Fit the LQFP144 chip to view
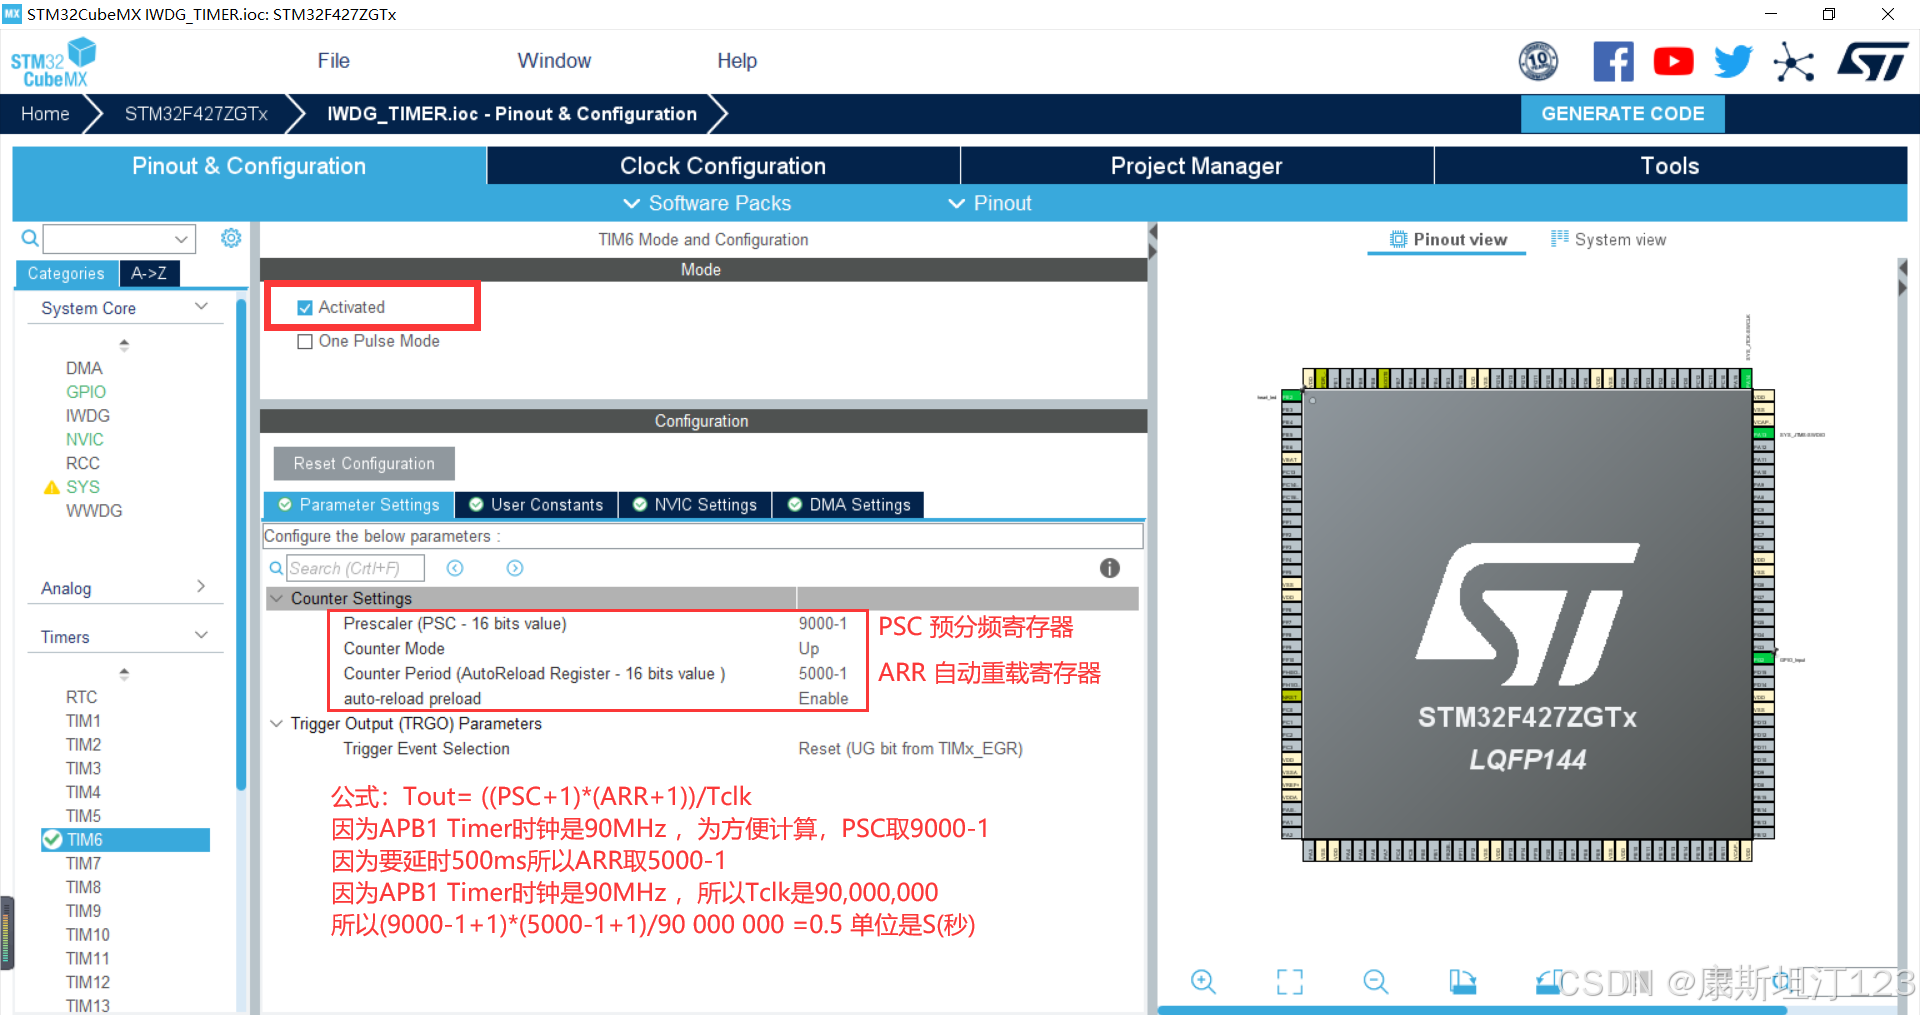 click(1289, 981)
